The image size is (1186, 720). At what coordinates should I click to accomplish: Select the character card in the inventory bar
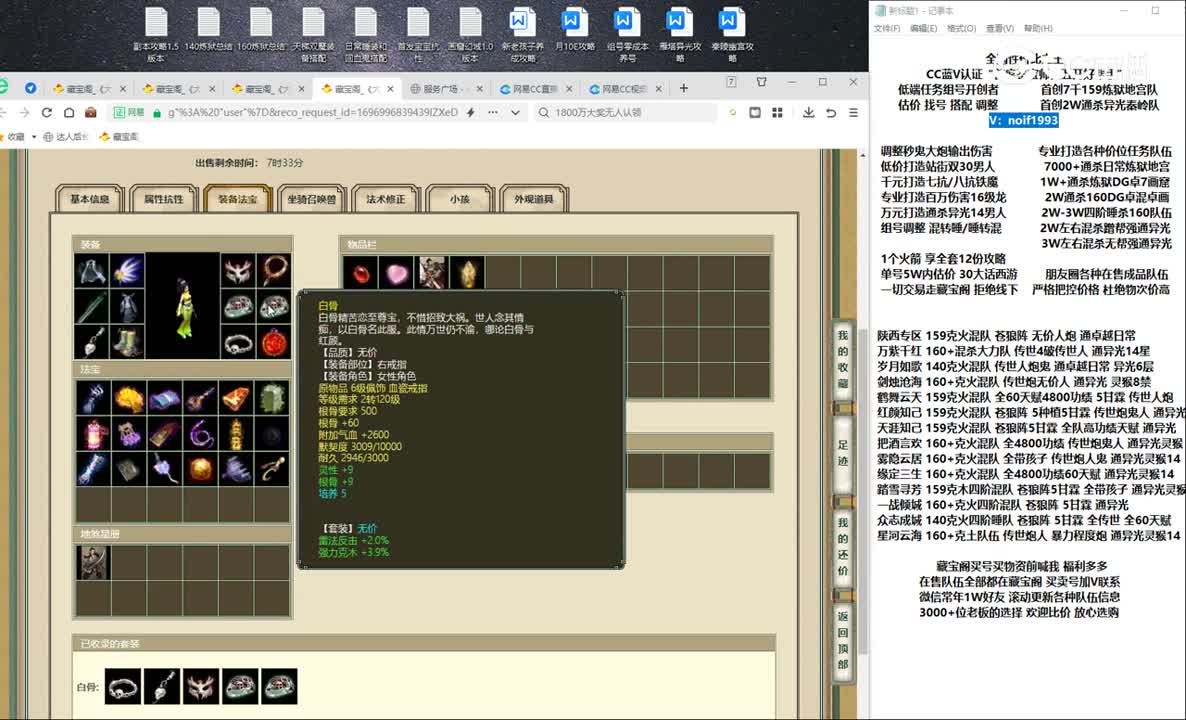[432, 273]
